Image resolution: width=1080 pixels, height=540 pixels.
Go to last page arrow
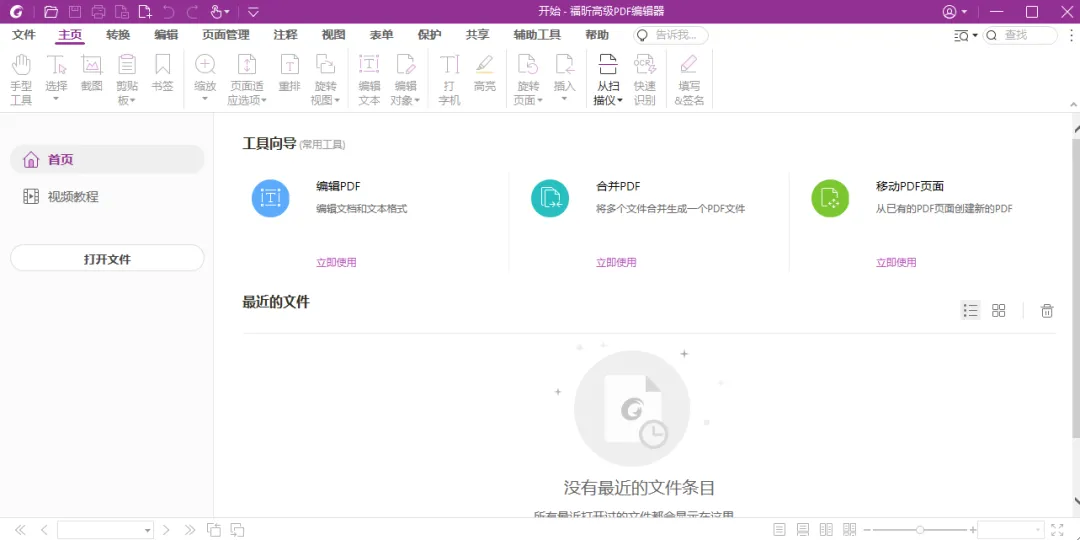[x=189, y=530]
